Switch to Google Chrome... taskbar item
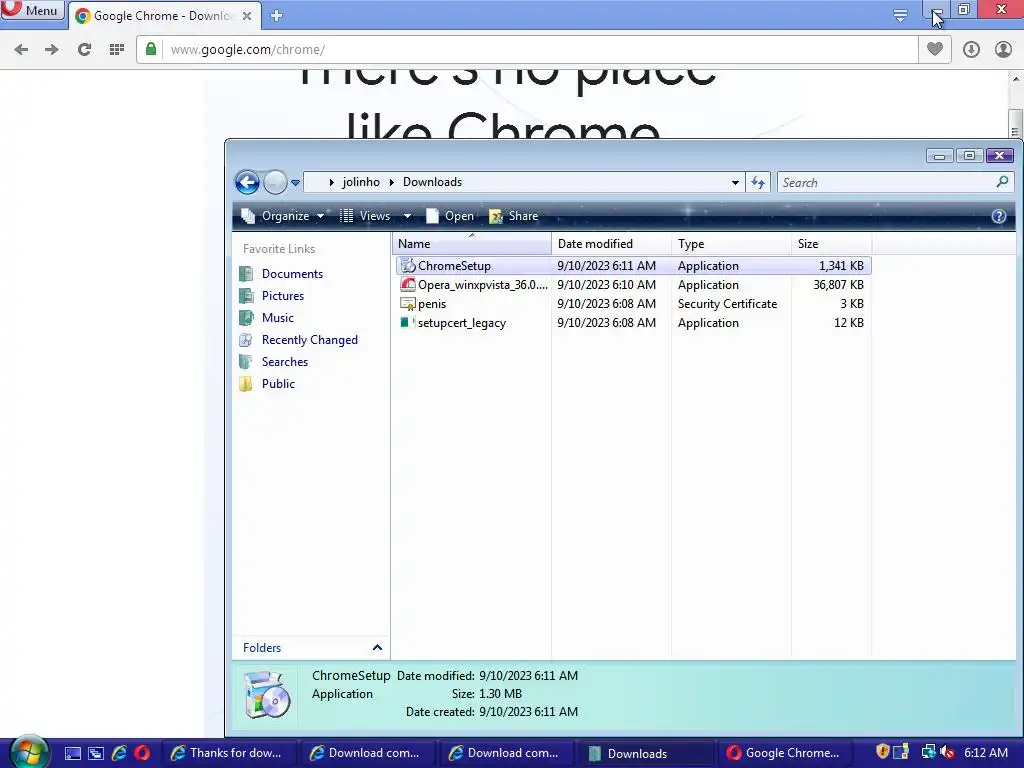The image size is (1024, 768). 784,753
